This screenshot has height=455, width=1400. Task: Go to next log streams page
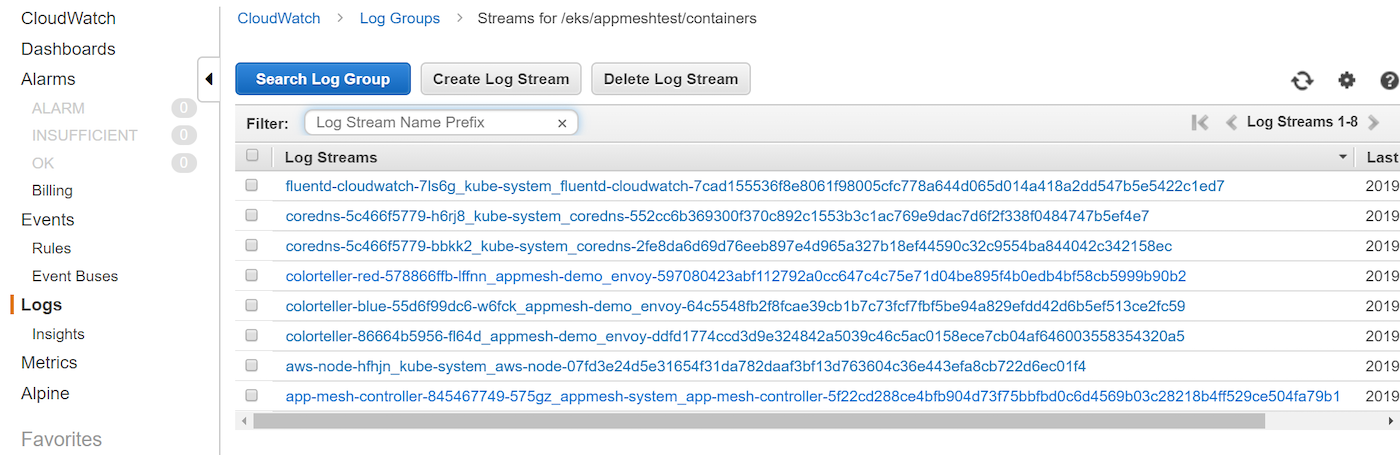pyautogui.click(x=1373, y=122)
